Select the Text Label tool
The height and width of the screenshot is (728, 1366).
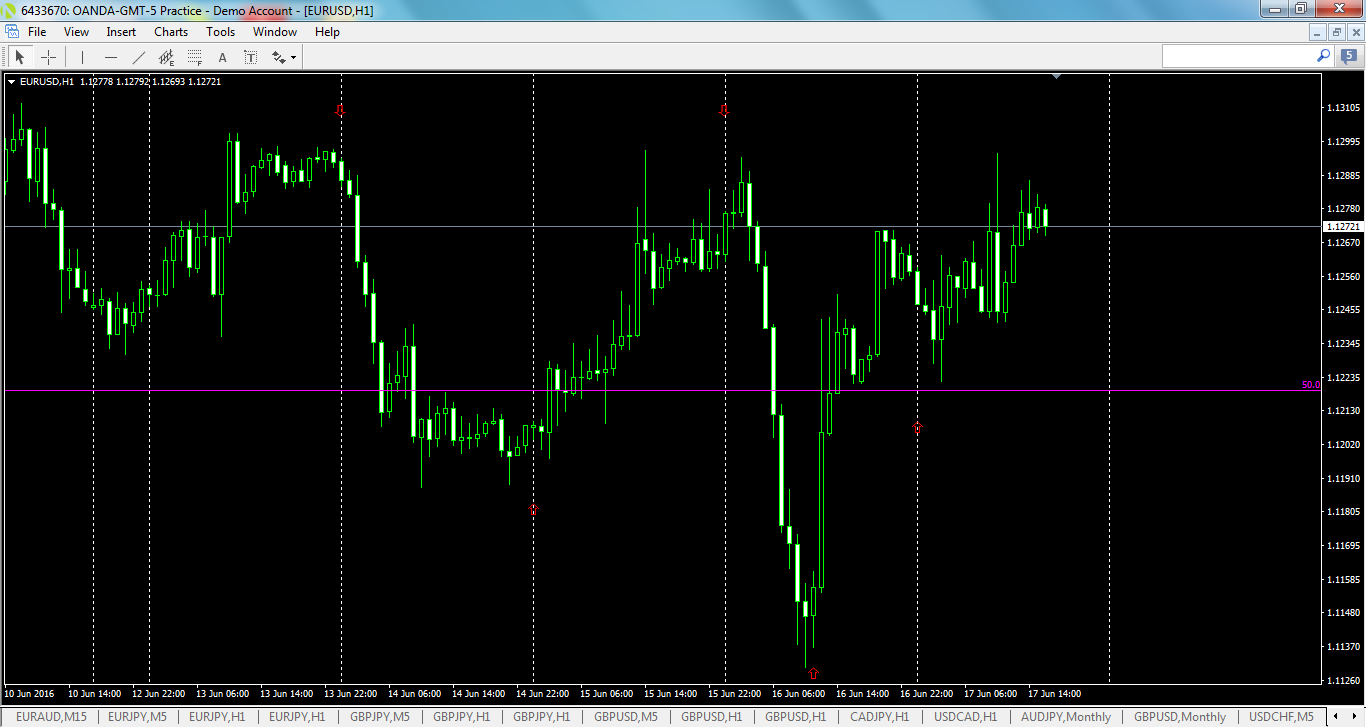coord(249,57)
